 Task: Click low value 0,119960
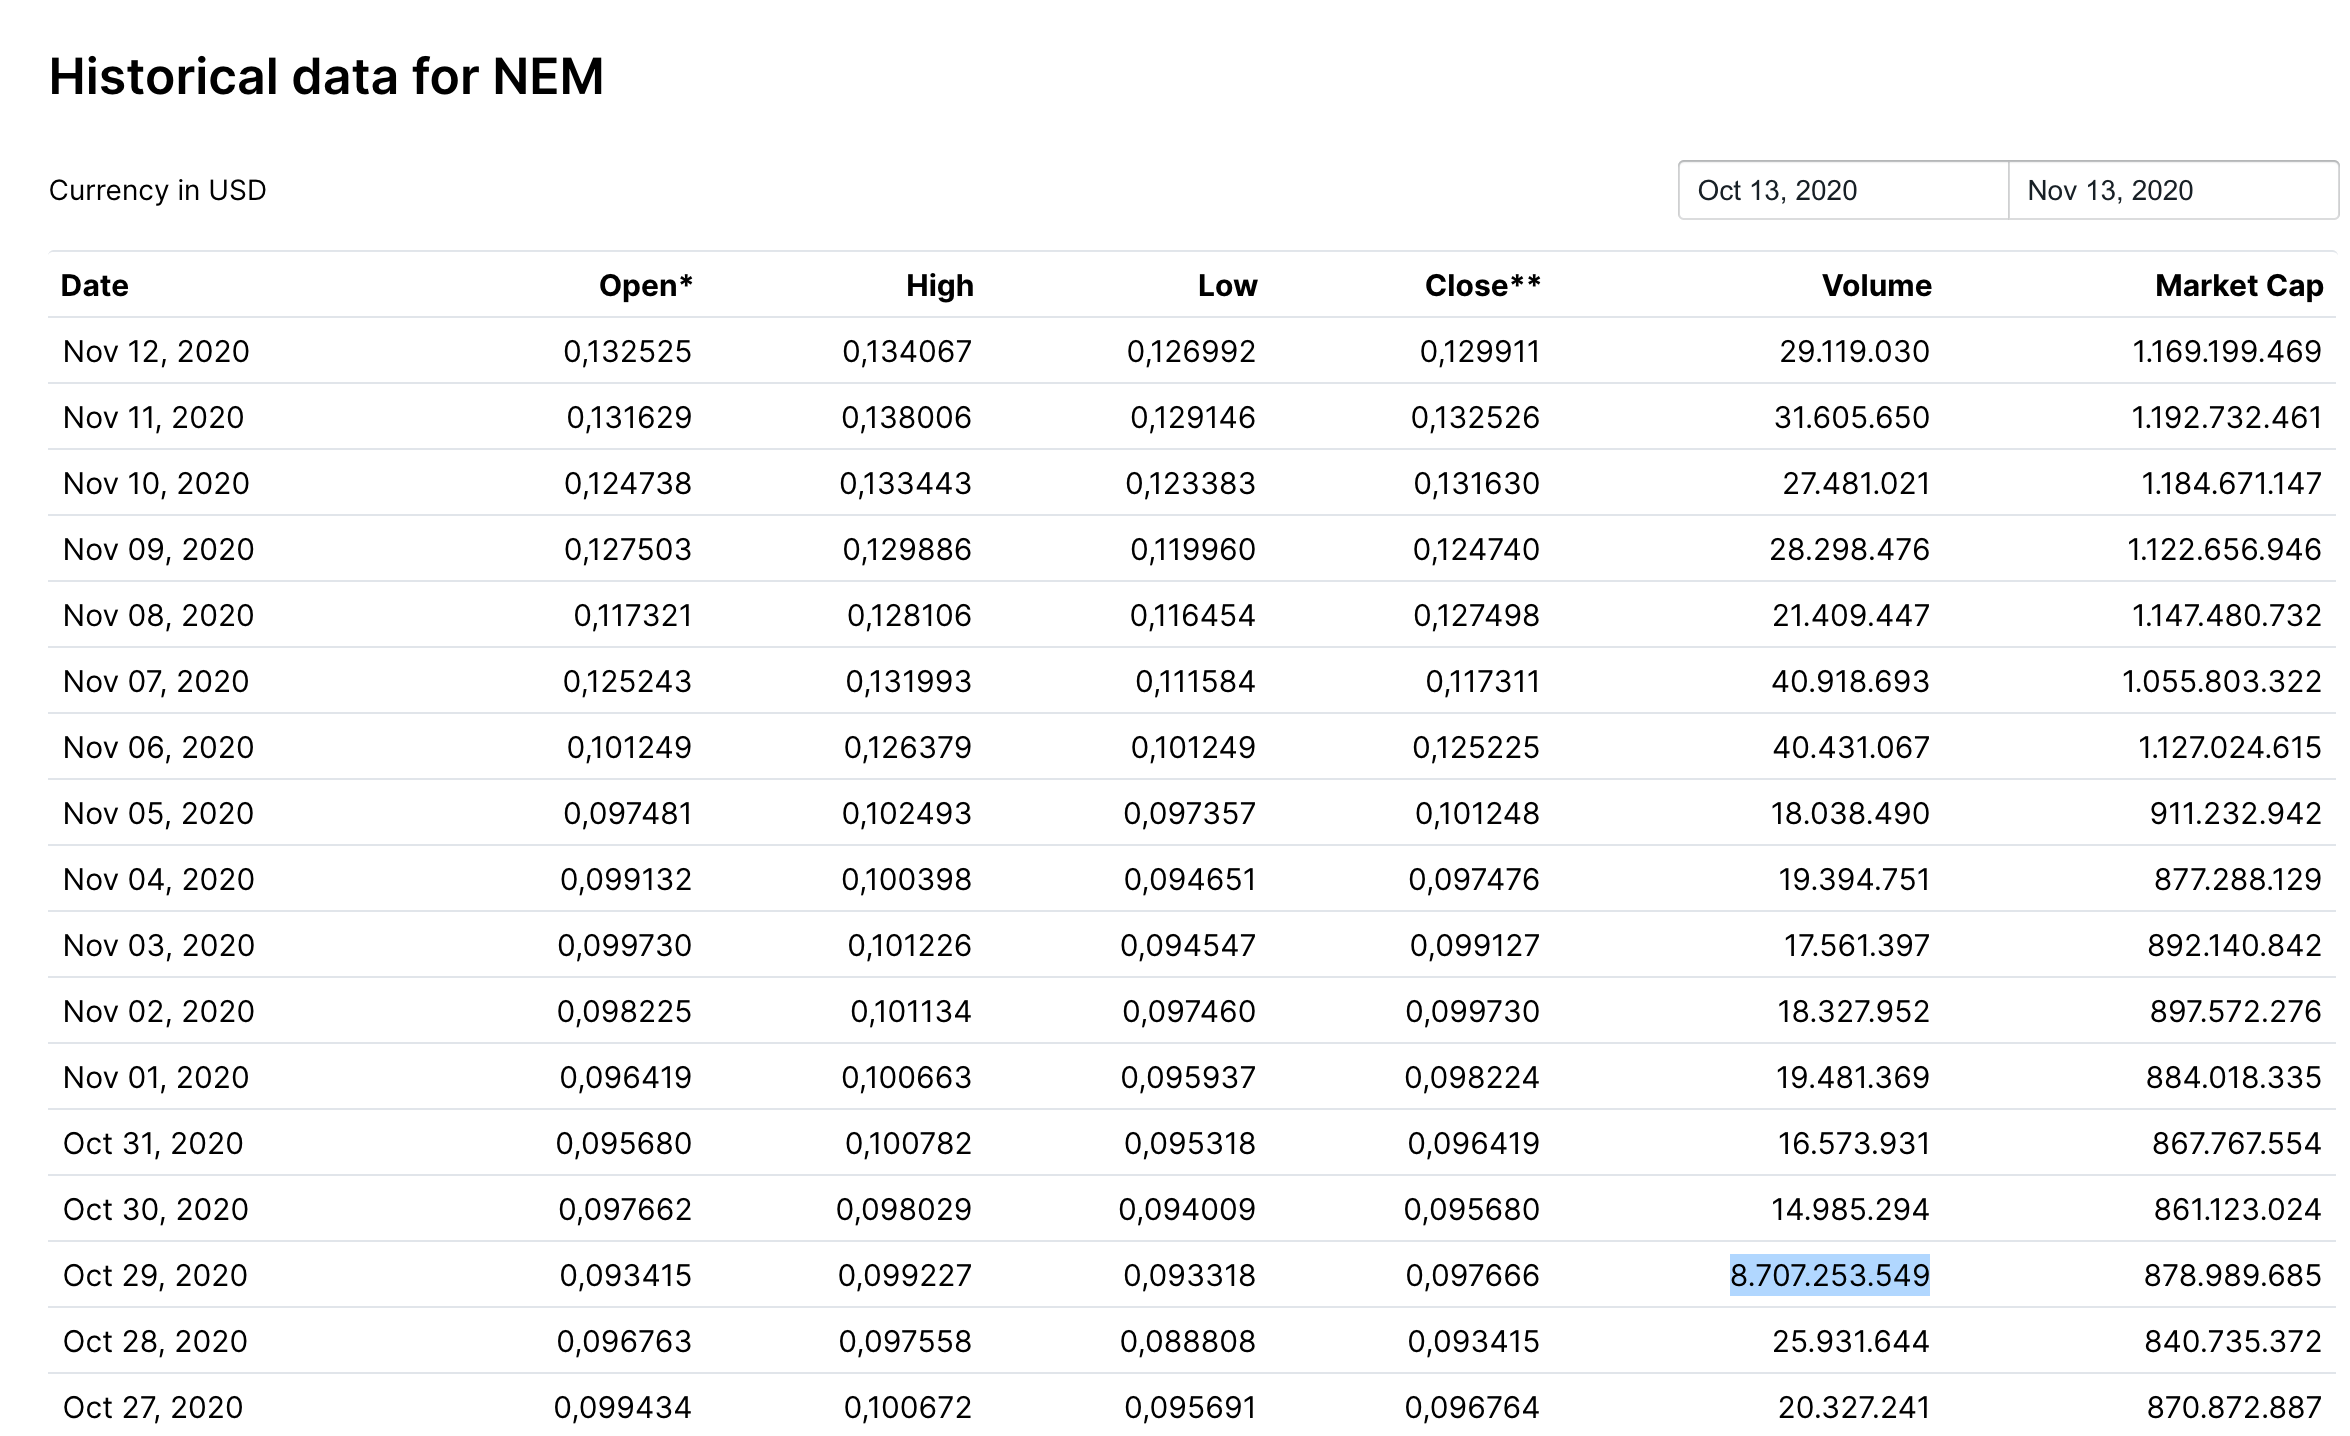(x=1192, y=550)
